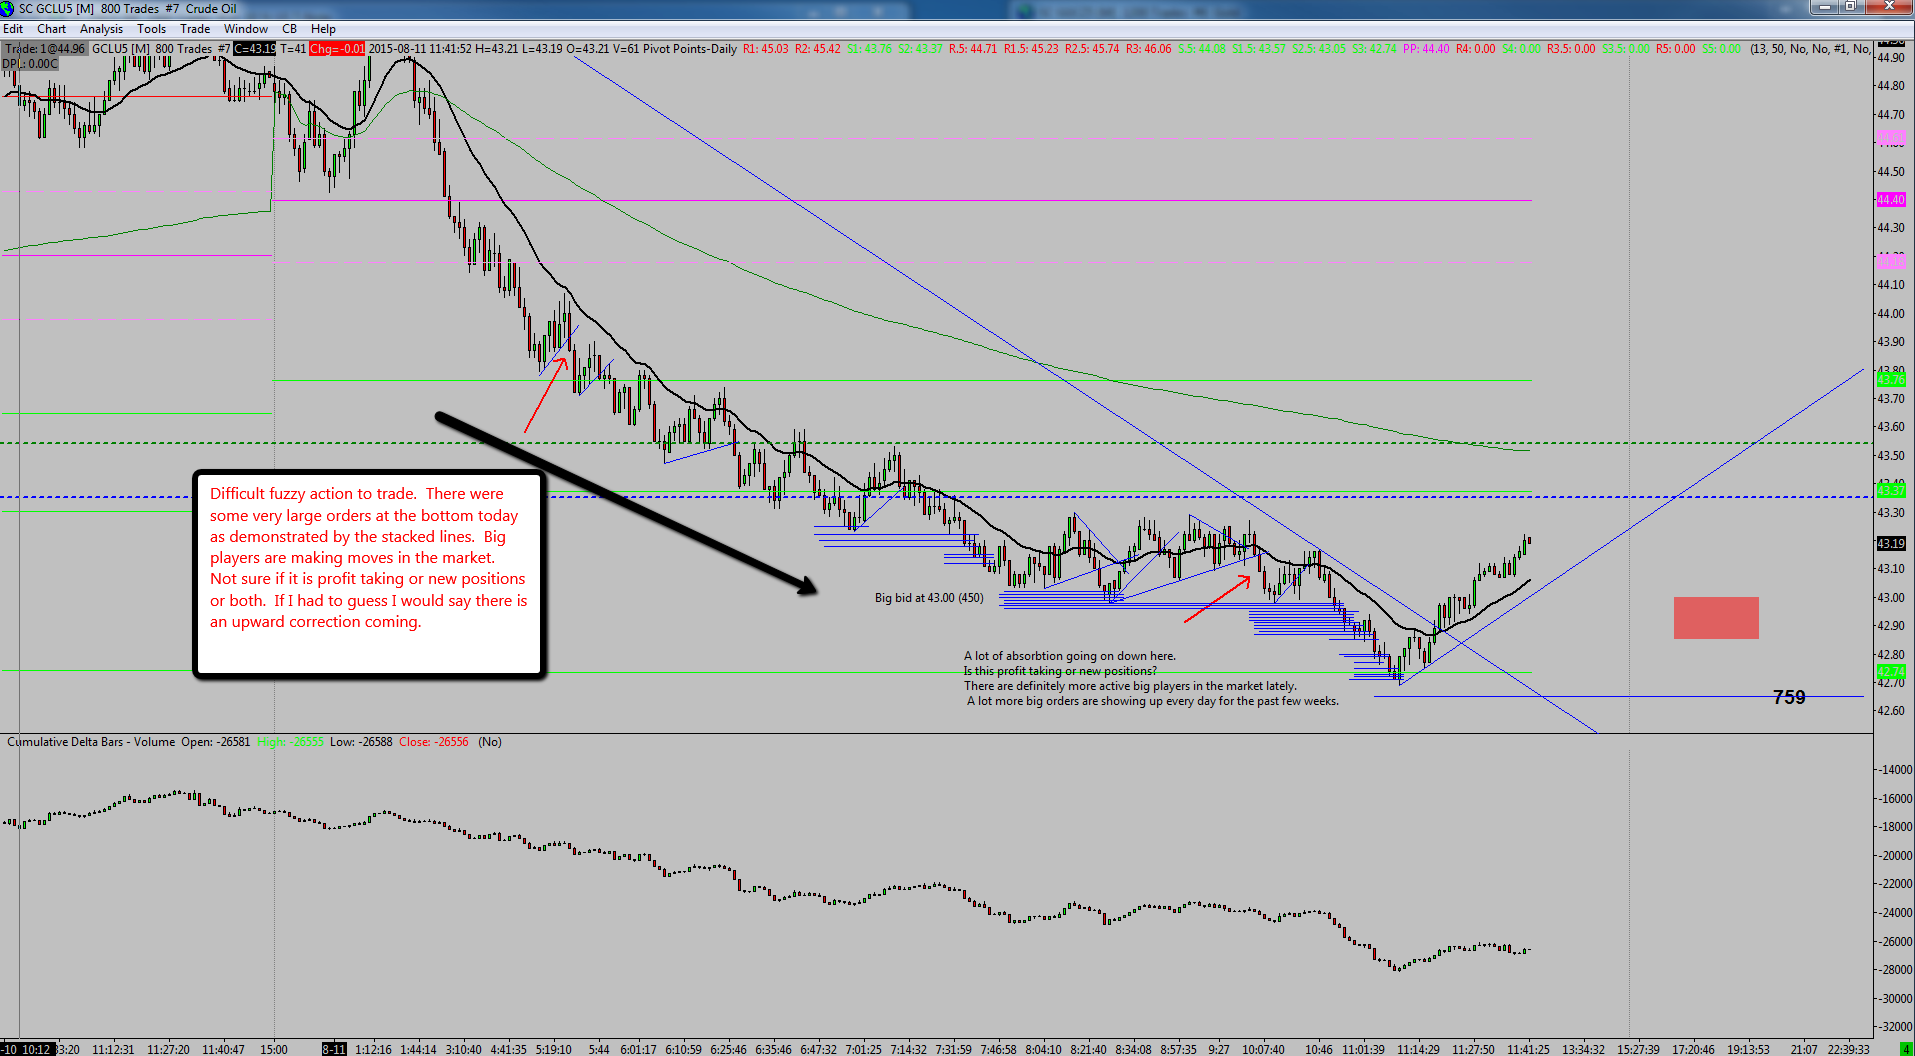1915x1056 pixels.
Task: Click the '10 10:12' time axis label
Action: click(27, 1049)
